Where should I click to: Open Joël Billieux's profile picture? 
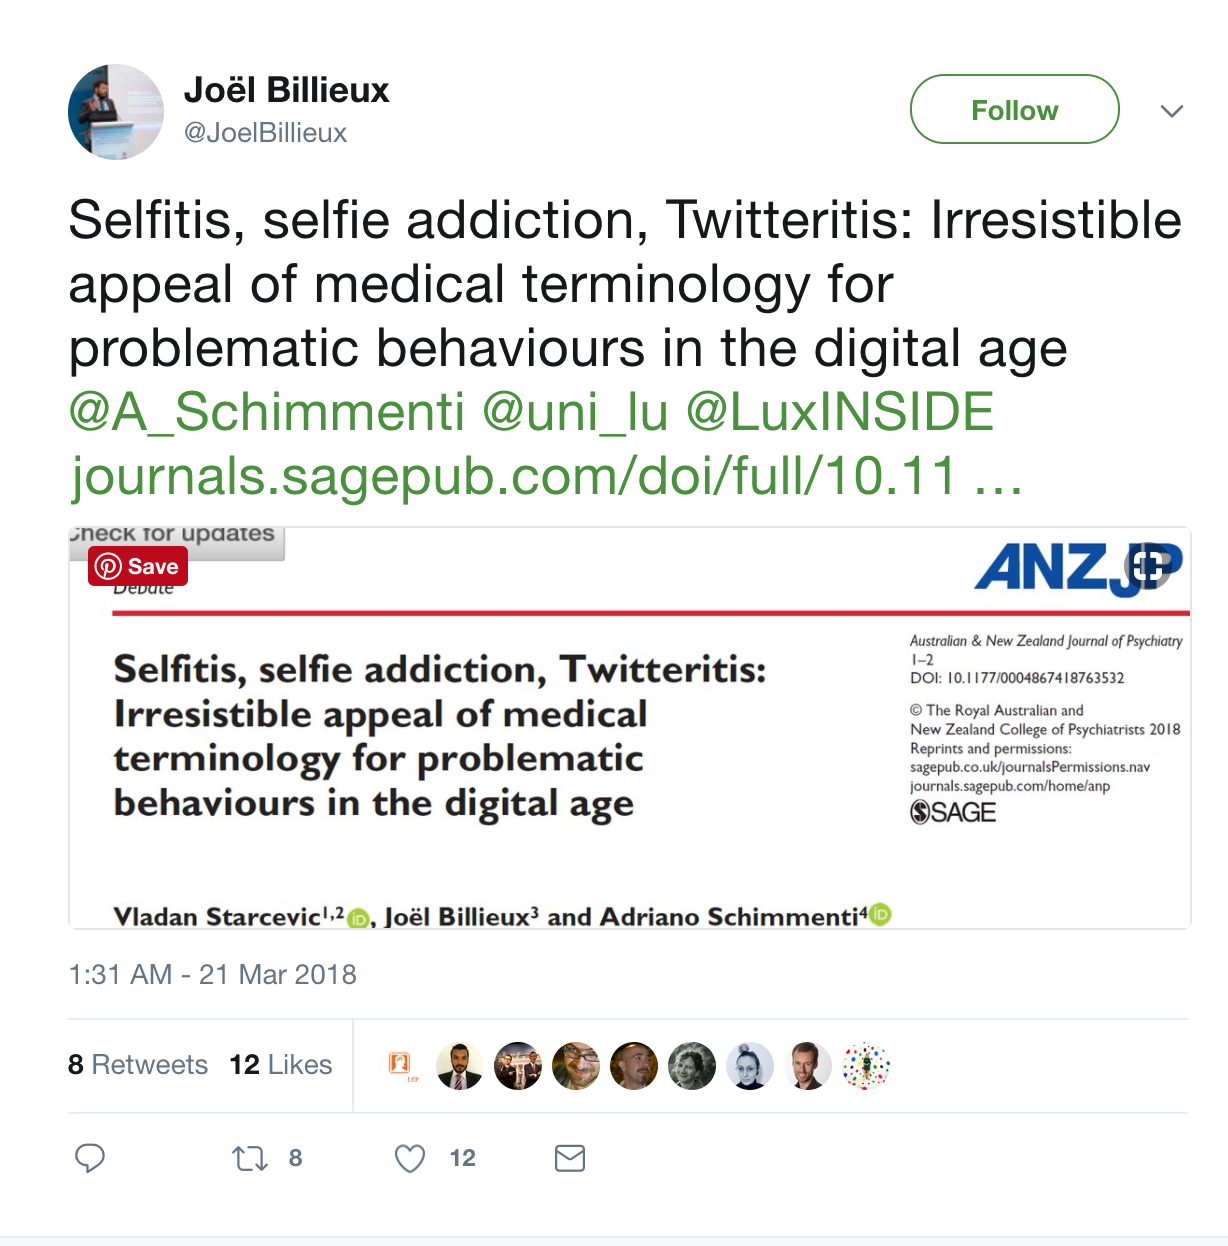(x=116, y=112)
